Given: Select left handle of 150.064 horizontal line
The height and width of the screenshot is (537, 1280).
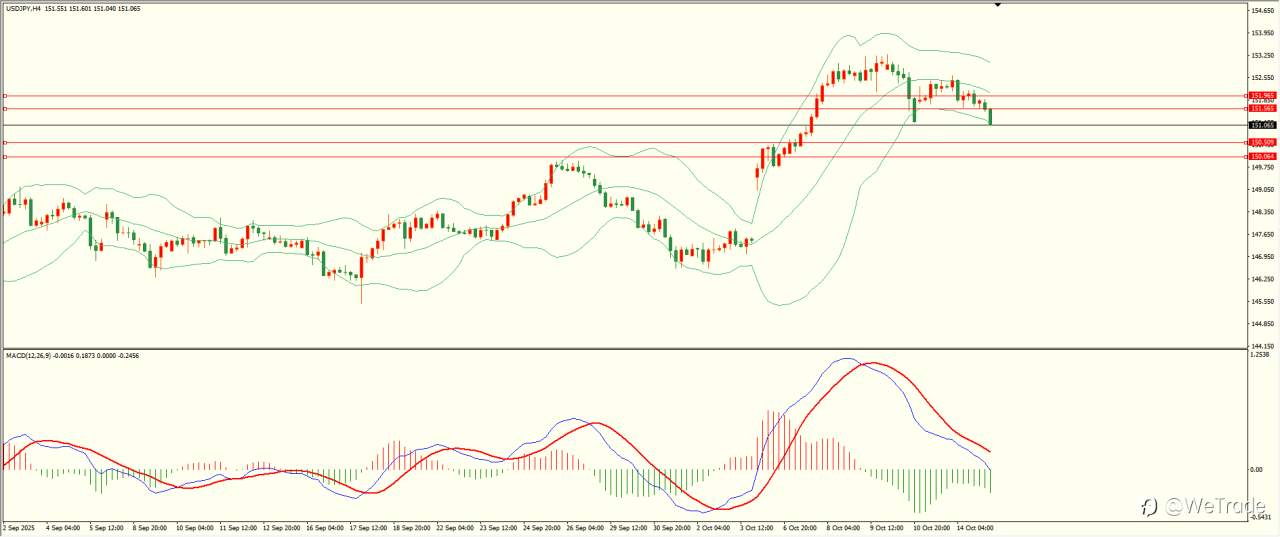Looking at the screenshot, I should [x=6, y=157].
